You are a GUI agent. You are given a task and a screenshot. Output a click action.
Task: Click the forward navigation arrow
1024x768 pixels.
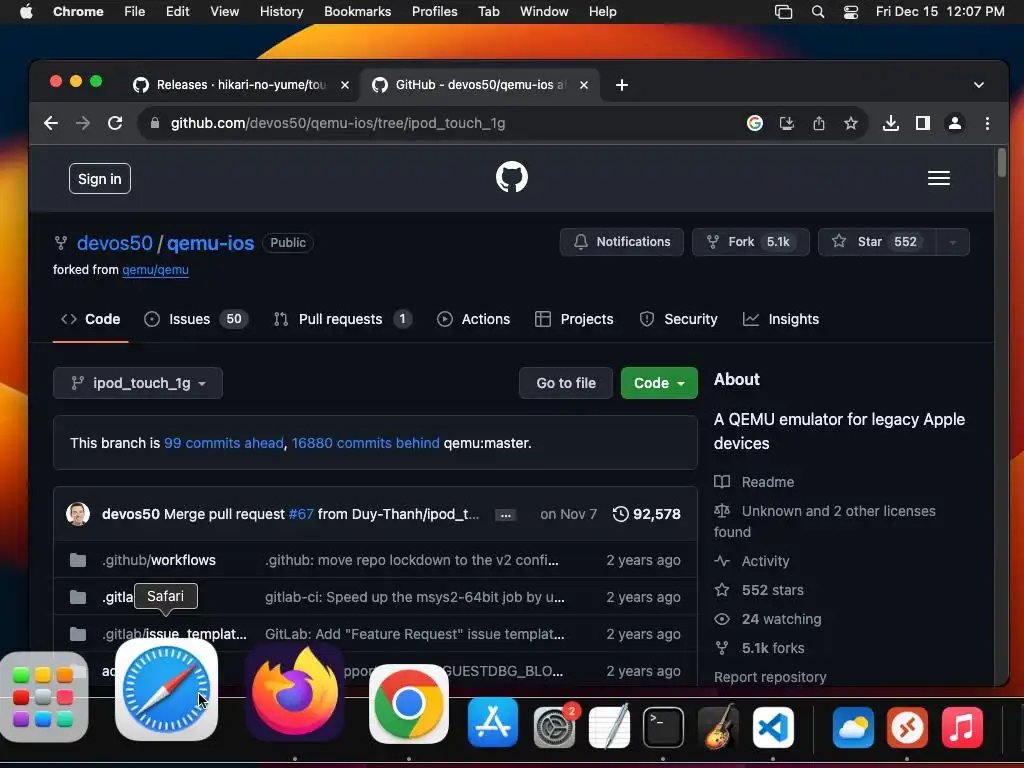(83, 123)
